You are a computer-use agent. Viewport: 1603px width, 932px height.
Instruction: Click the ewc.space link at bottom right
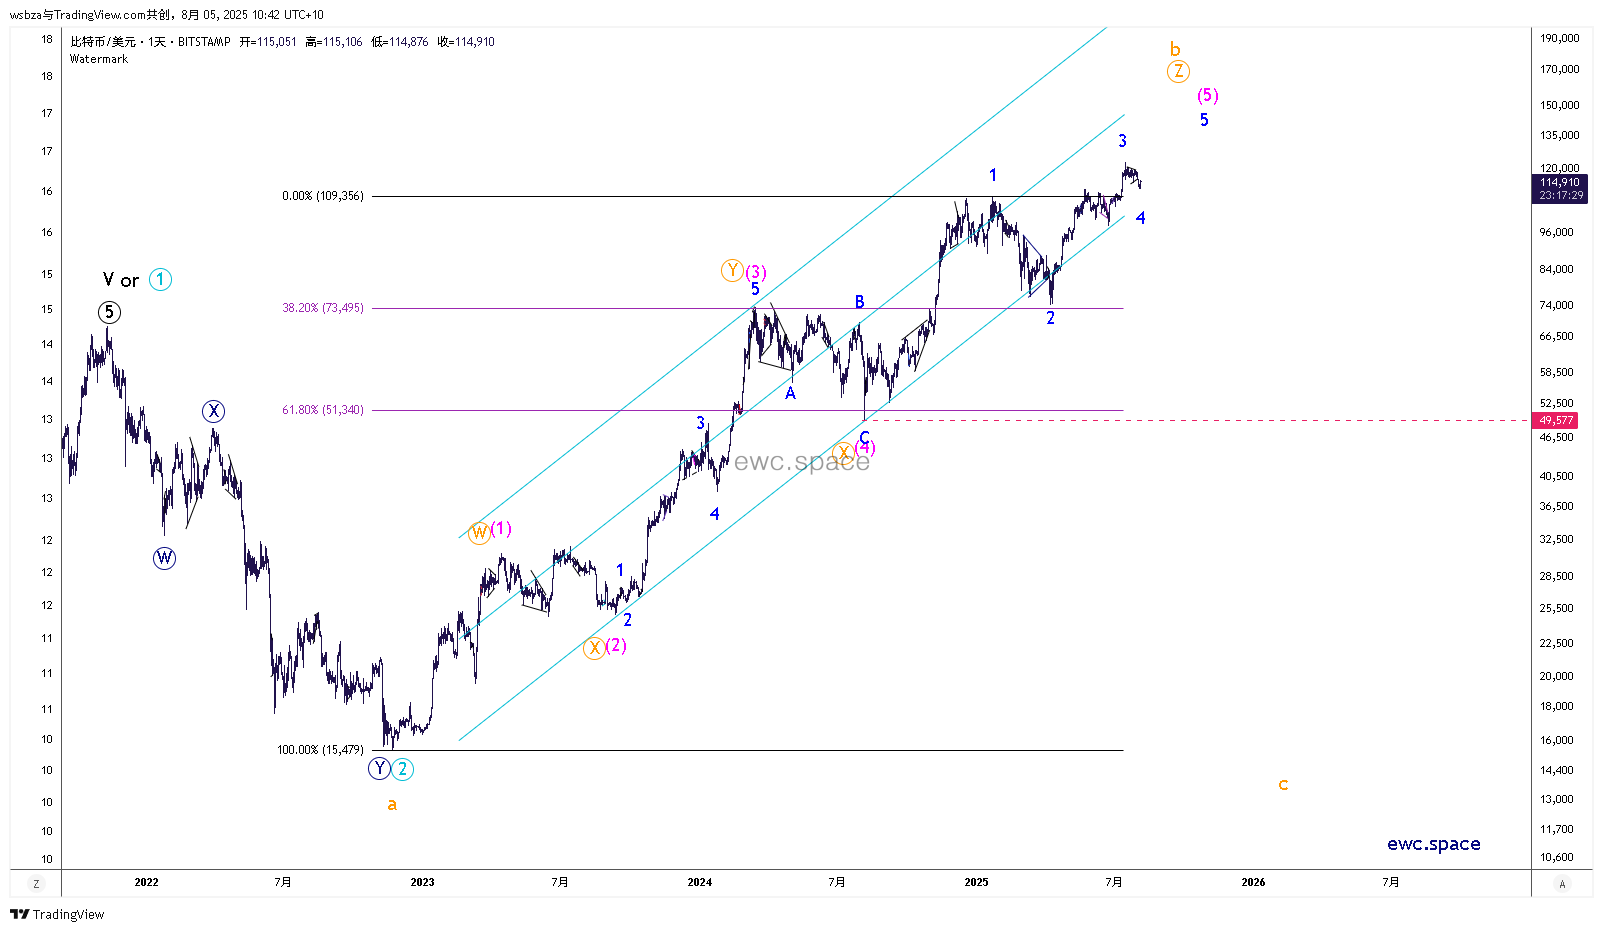(x=1433, y=844)
